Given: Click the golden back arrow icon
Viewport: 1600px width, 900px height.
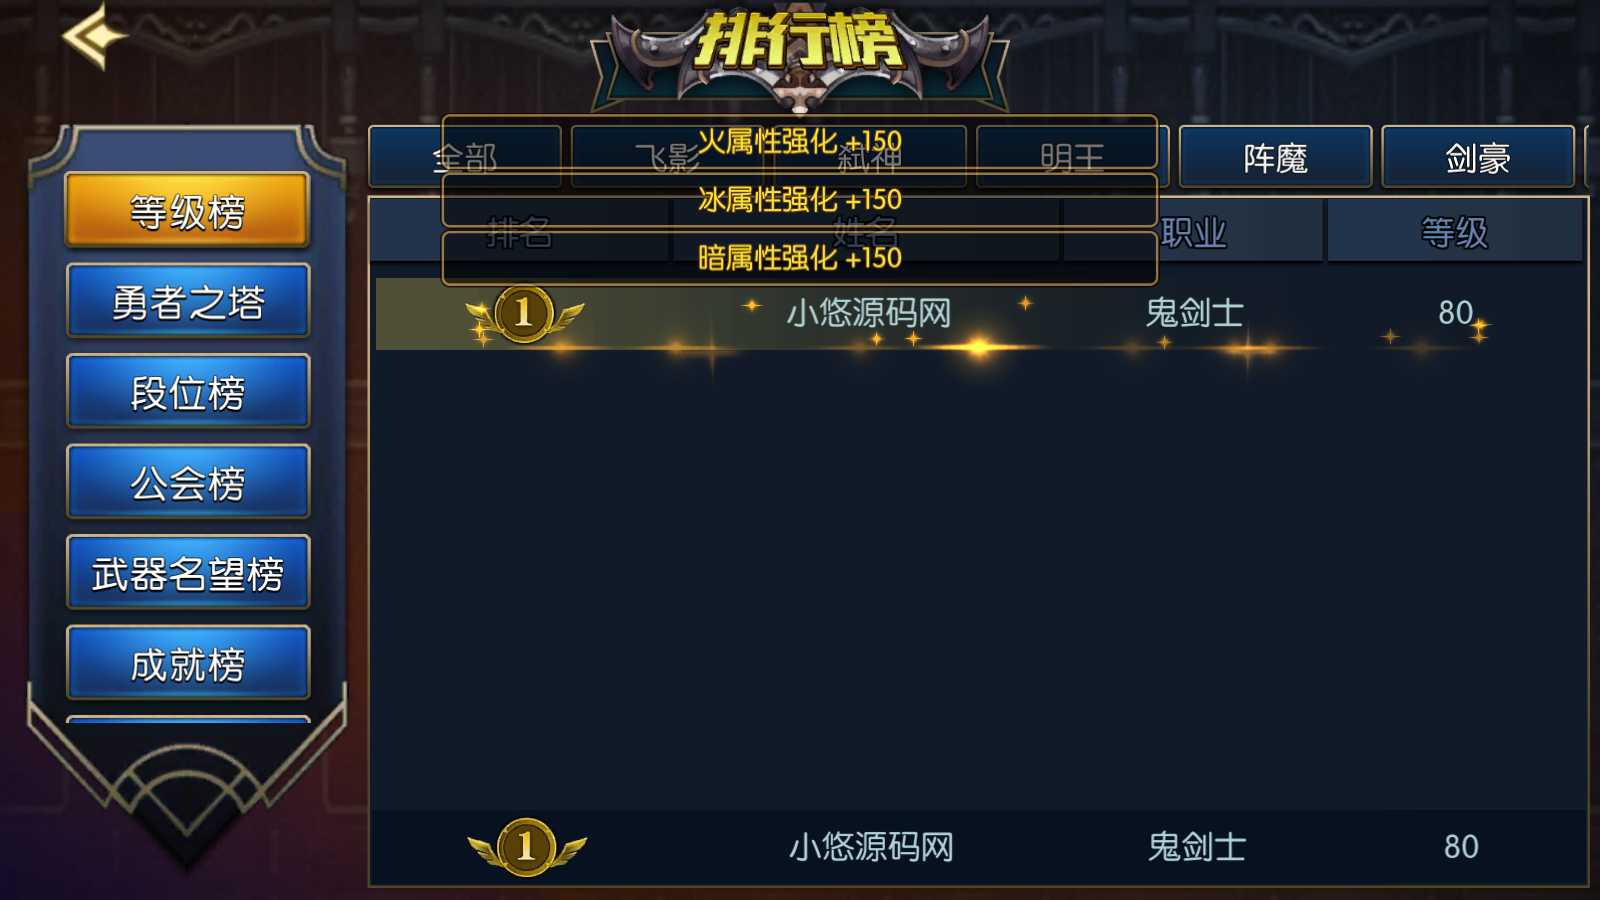Looking at the screenshot, I should (x=95, y=36).
